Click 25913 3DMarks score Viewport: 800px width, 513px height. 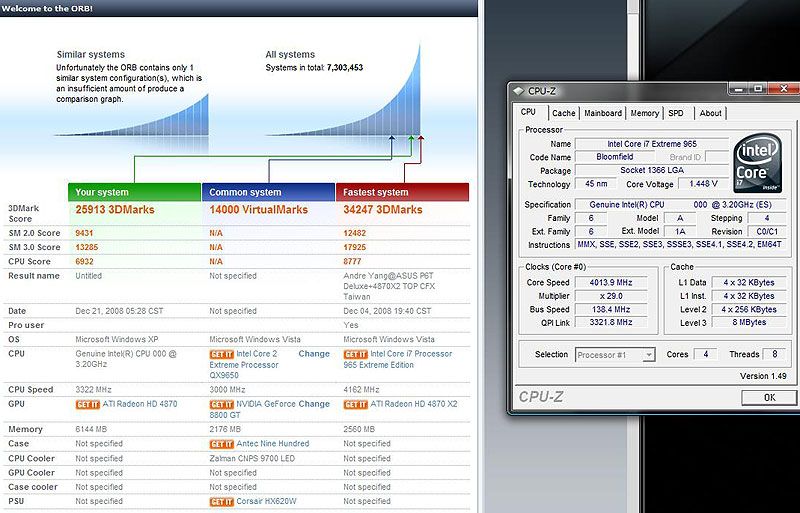(115, 209)
